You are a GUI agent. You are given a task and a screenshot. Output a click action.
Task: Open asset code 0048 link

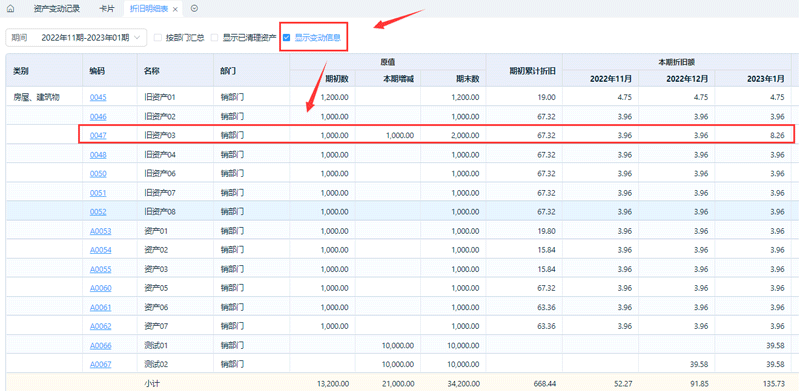(x=98, y=155)
